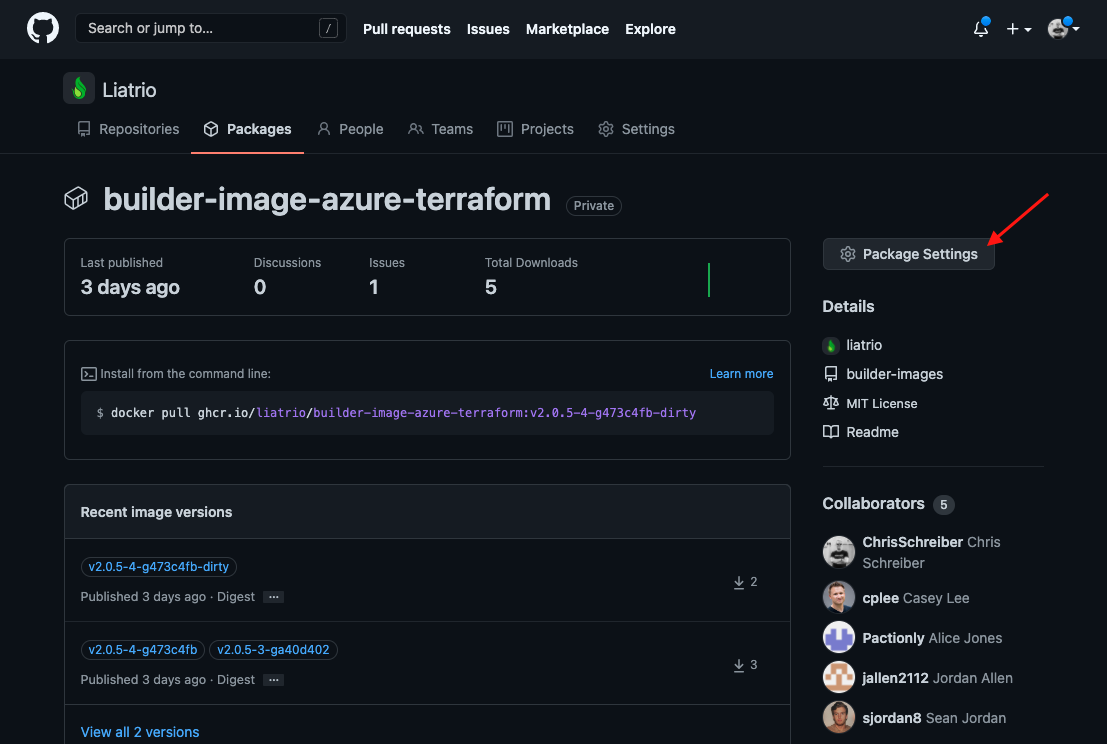Open jallen2112 Jordan Allen profile
This screenshot has height=744, width=1107.
point(938,678)
